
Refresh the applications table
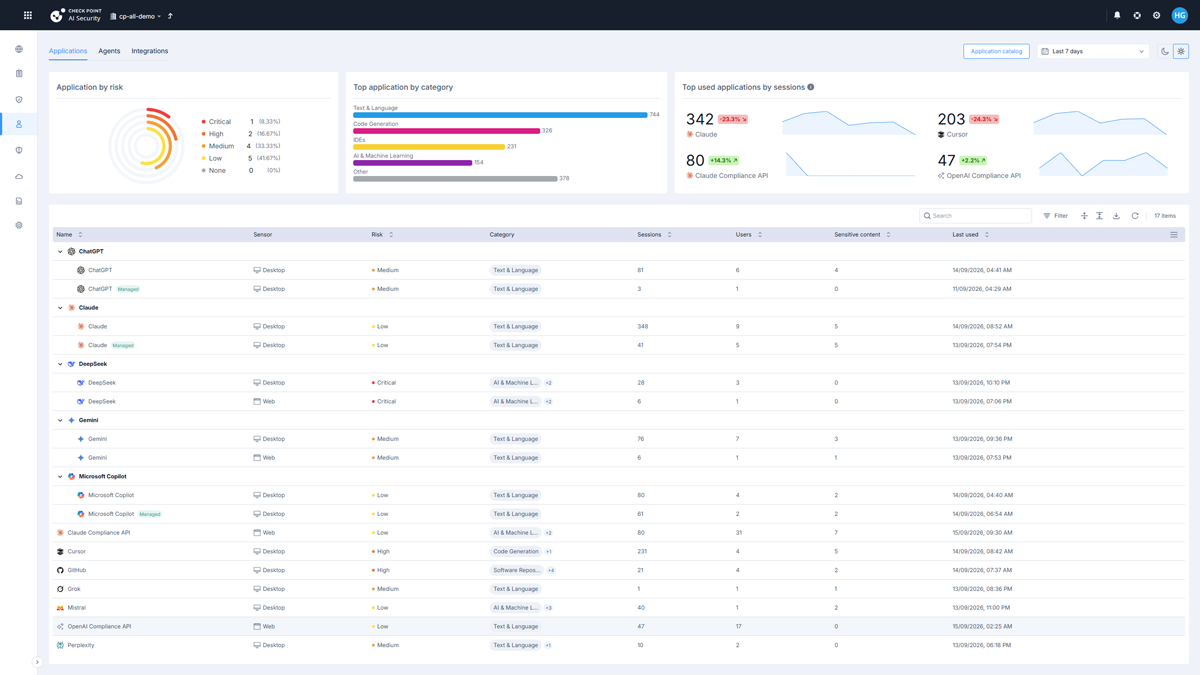(1135, 216)
